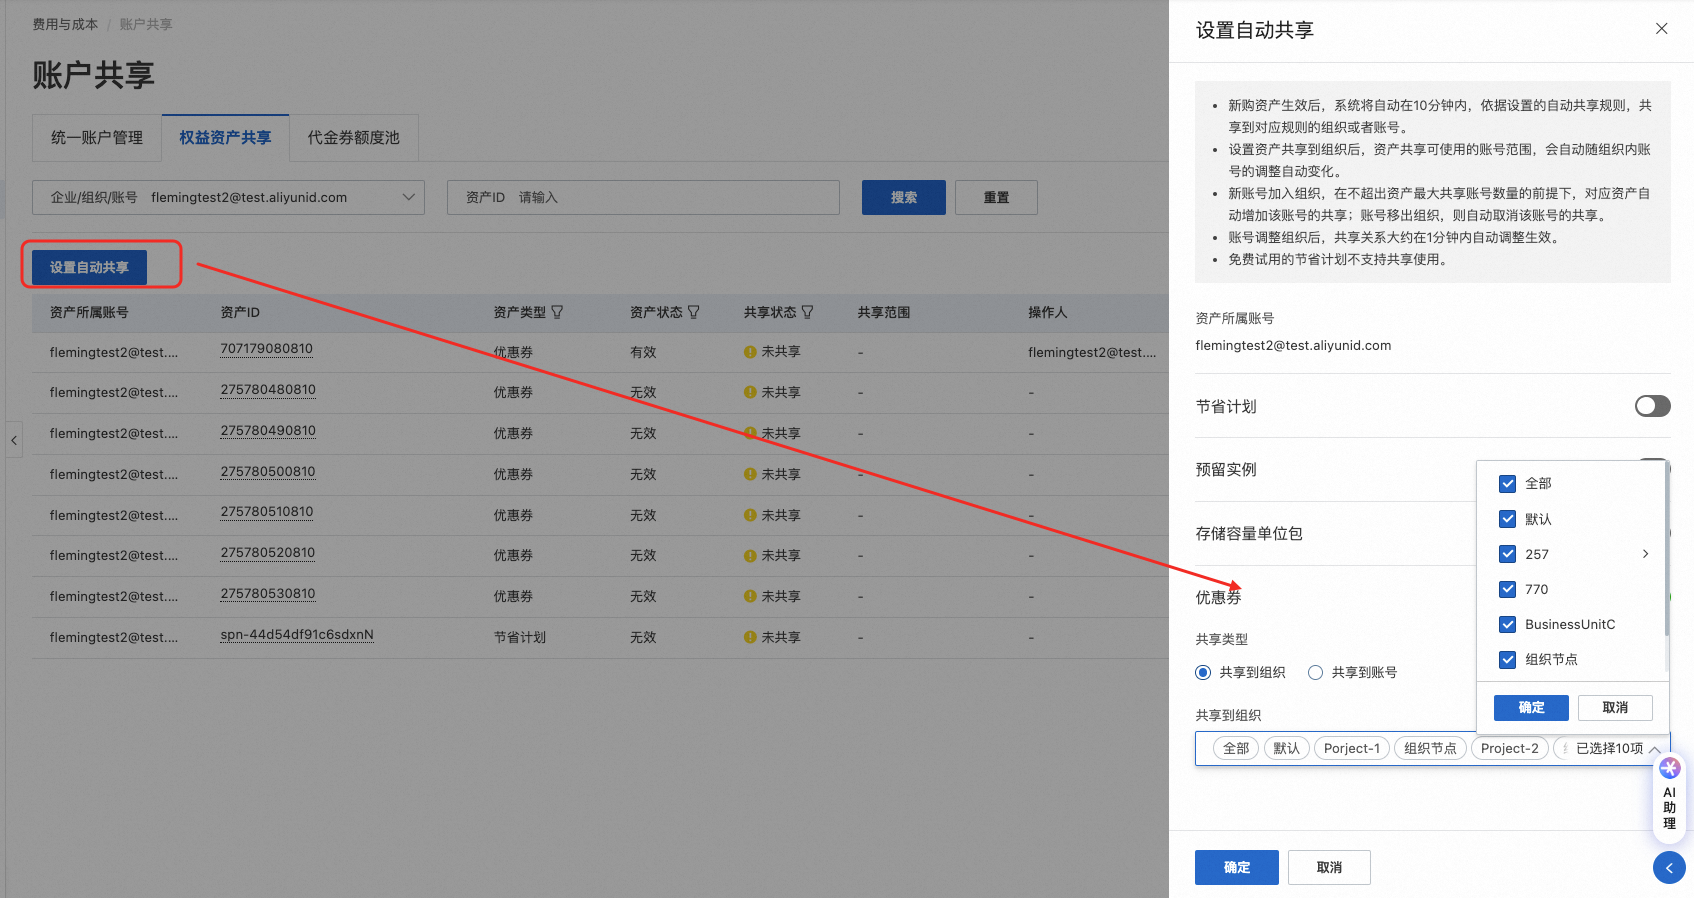Click the Project-2 tag in 共享到组织 field

[1510, 749]
